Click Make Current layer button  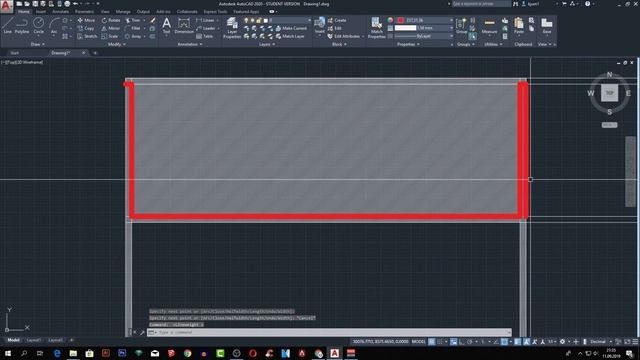coord(291,28)
